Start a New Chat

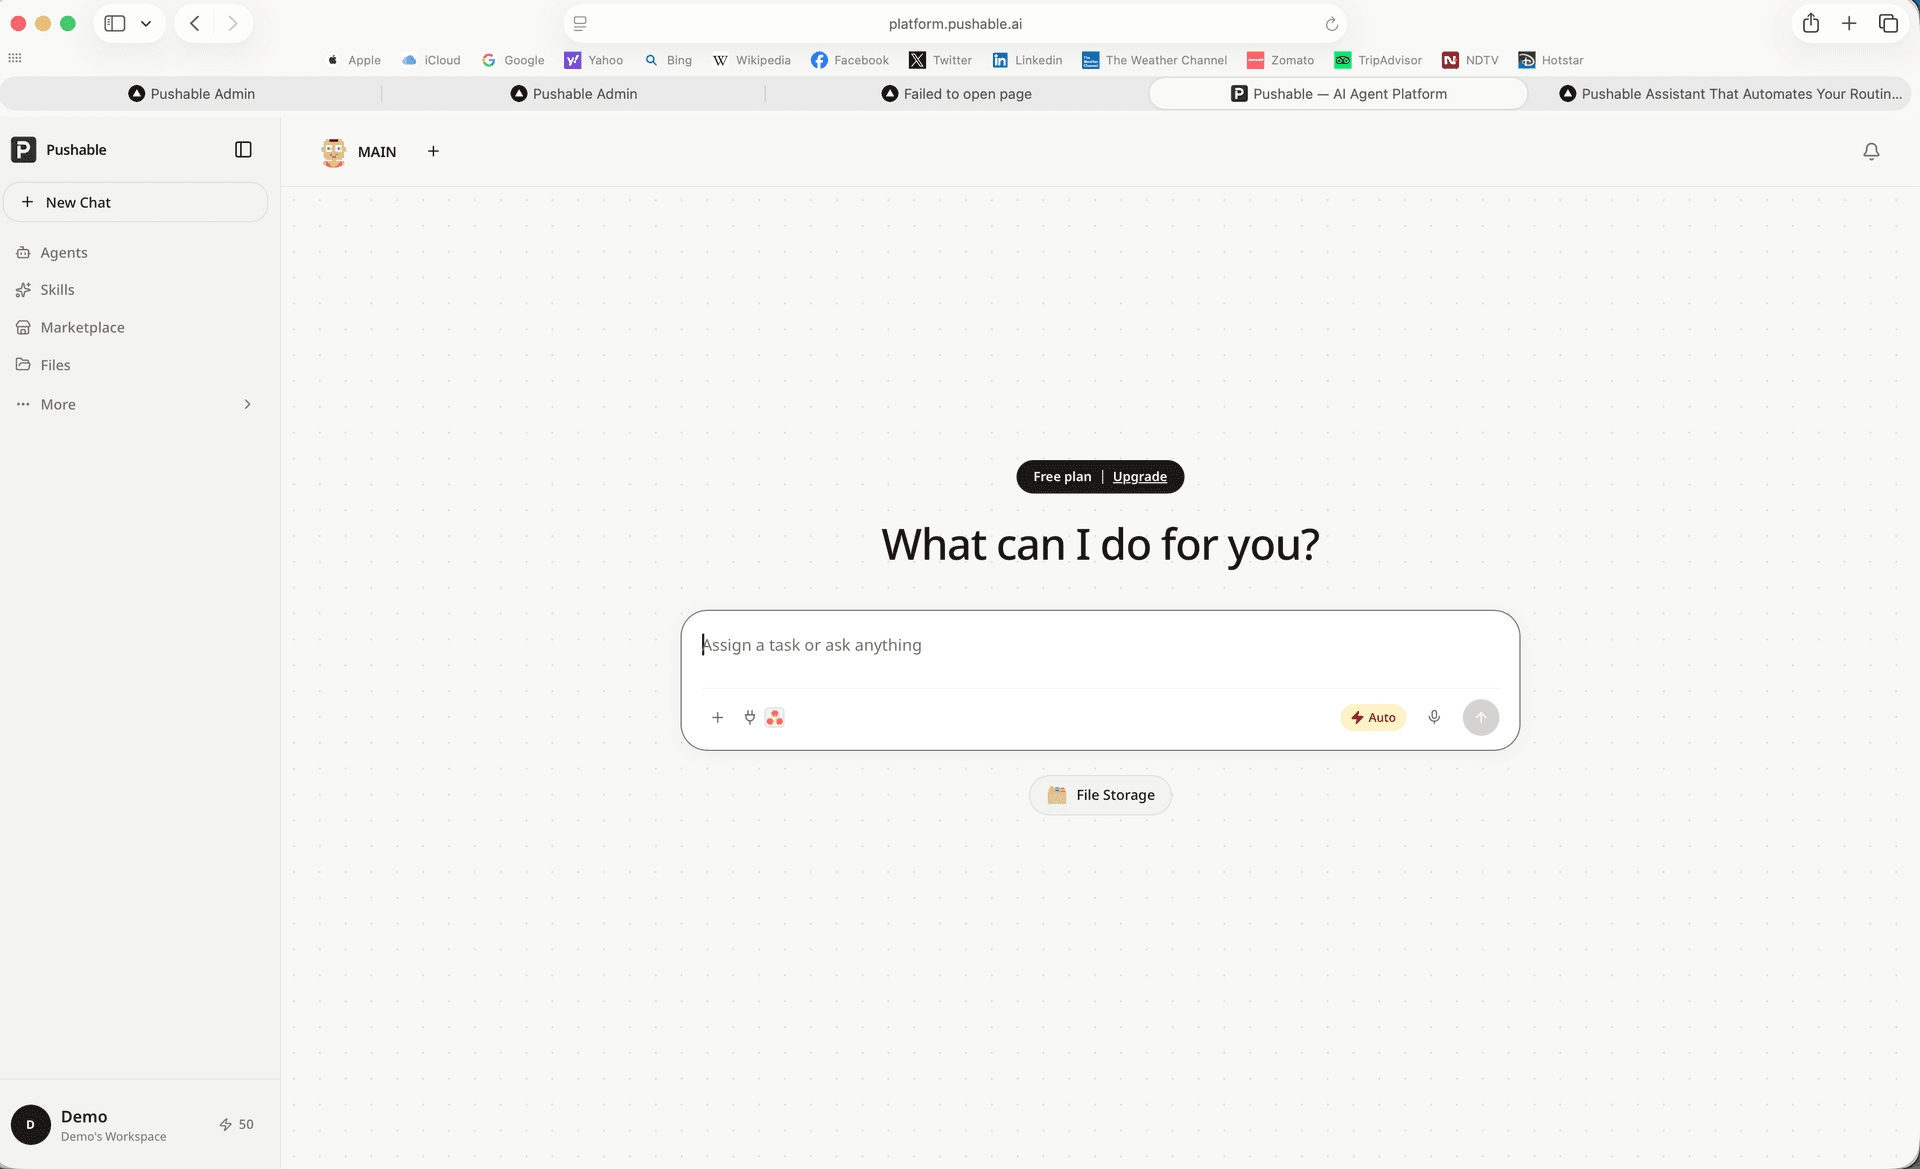pos(136,202)
